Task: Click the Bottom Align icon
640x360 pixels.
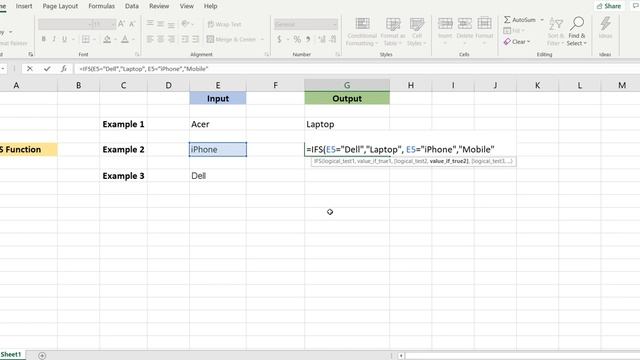Action: tap(171, 24)
